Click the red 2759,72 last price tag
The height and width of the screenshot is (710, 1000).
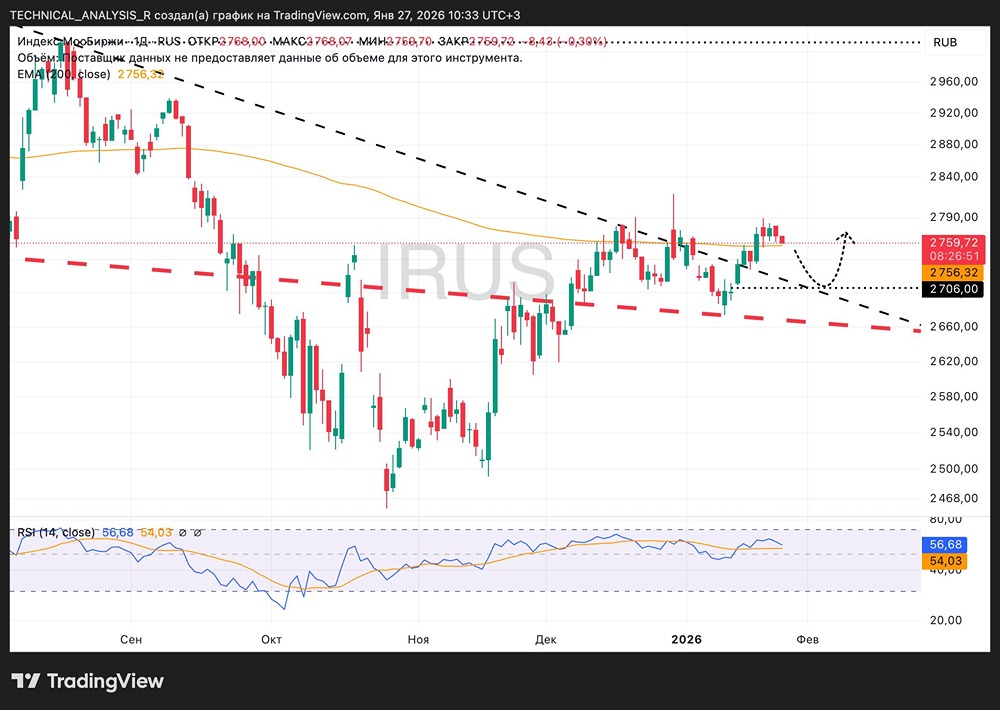pos(953,242)
